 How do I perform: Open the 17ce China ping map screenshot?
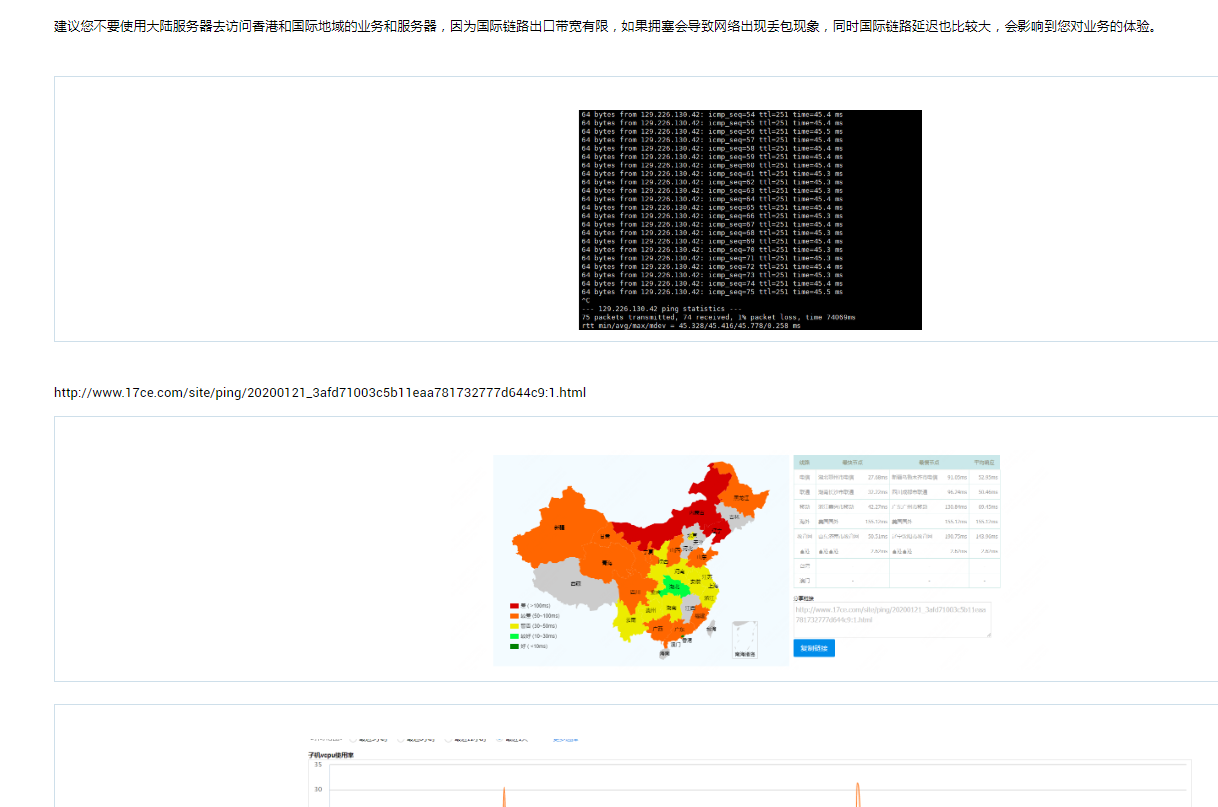pos(747,560)
